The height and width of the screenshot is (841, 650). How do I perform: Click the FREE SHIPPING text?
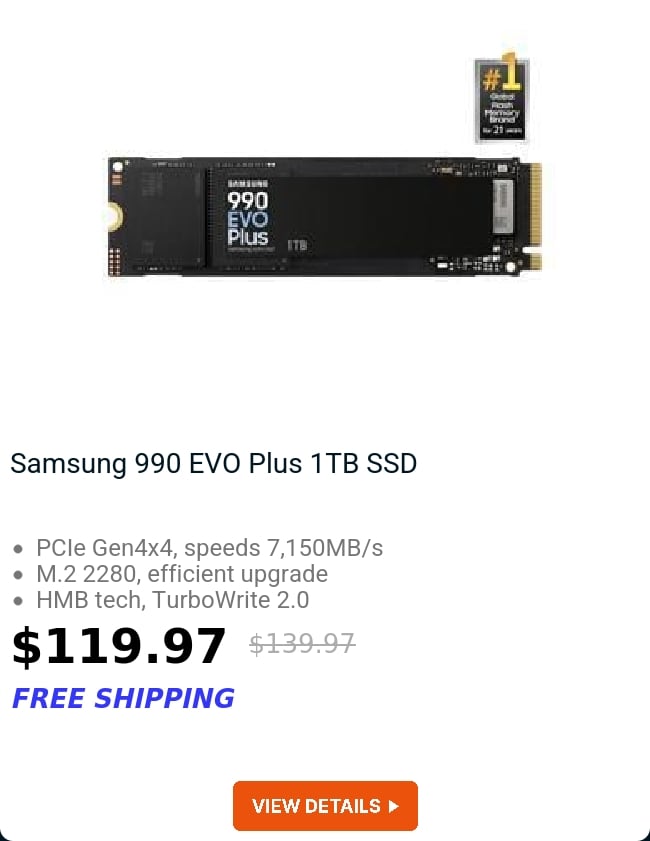pos(123,698)
